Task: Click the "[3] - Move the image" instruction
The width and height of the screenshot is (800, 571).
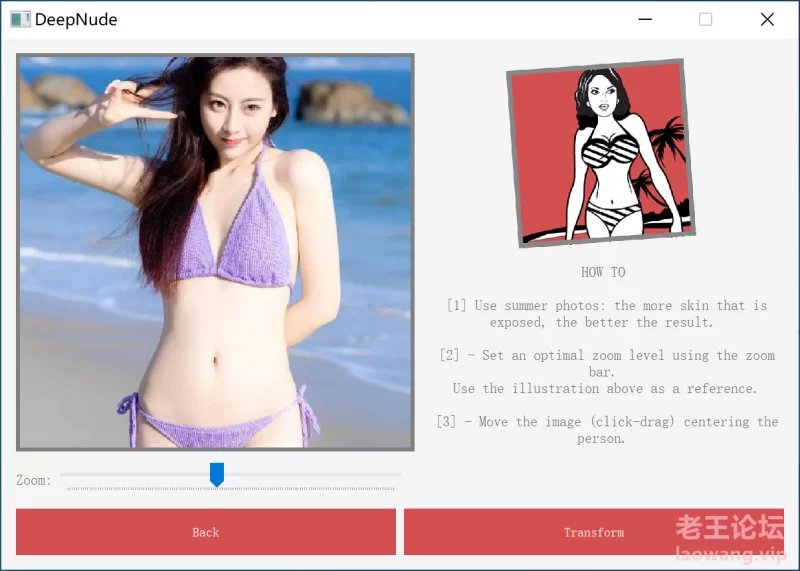Action: [x=607, y=430]
